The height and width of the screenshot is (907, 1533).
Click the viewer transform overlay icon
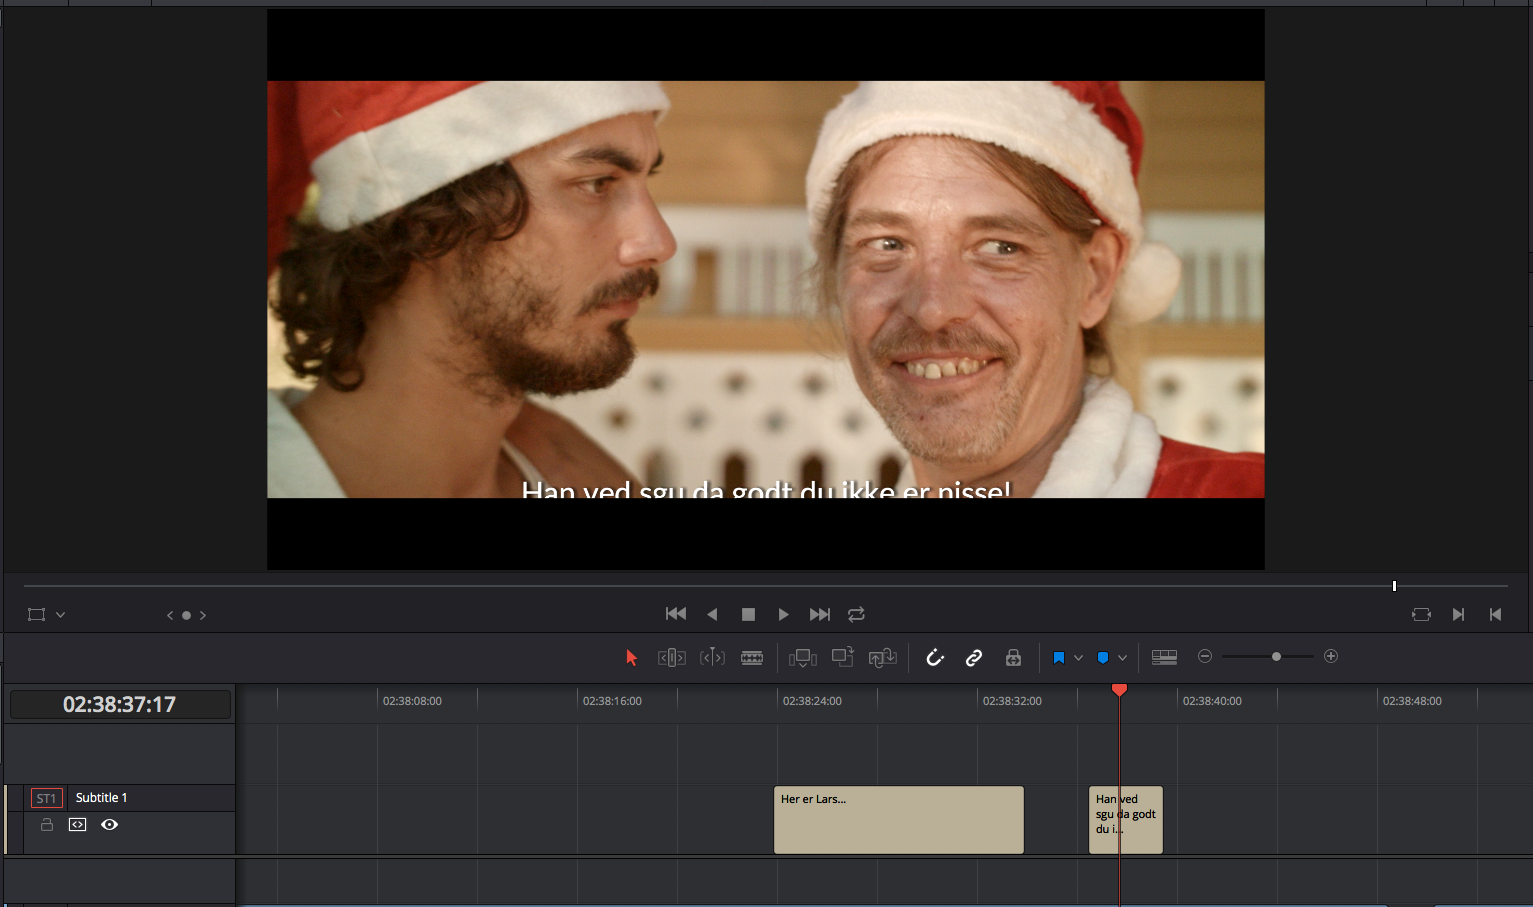37,614
